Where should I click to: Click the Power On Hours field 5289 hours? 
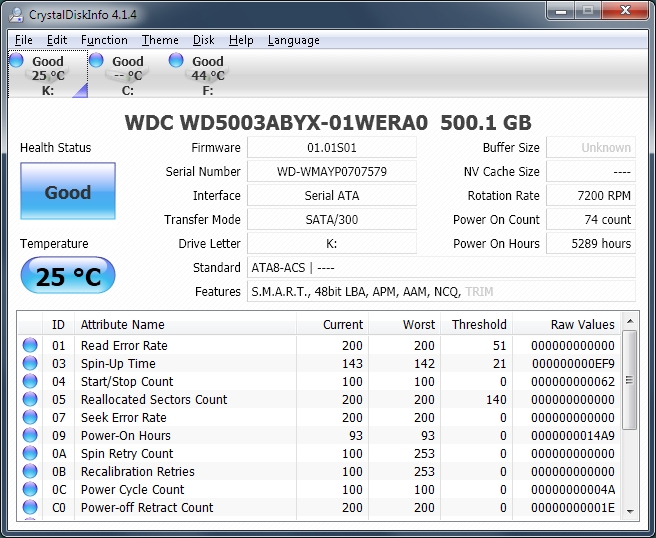pos(591,243)
